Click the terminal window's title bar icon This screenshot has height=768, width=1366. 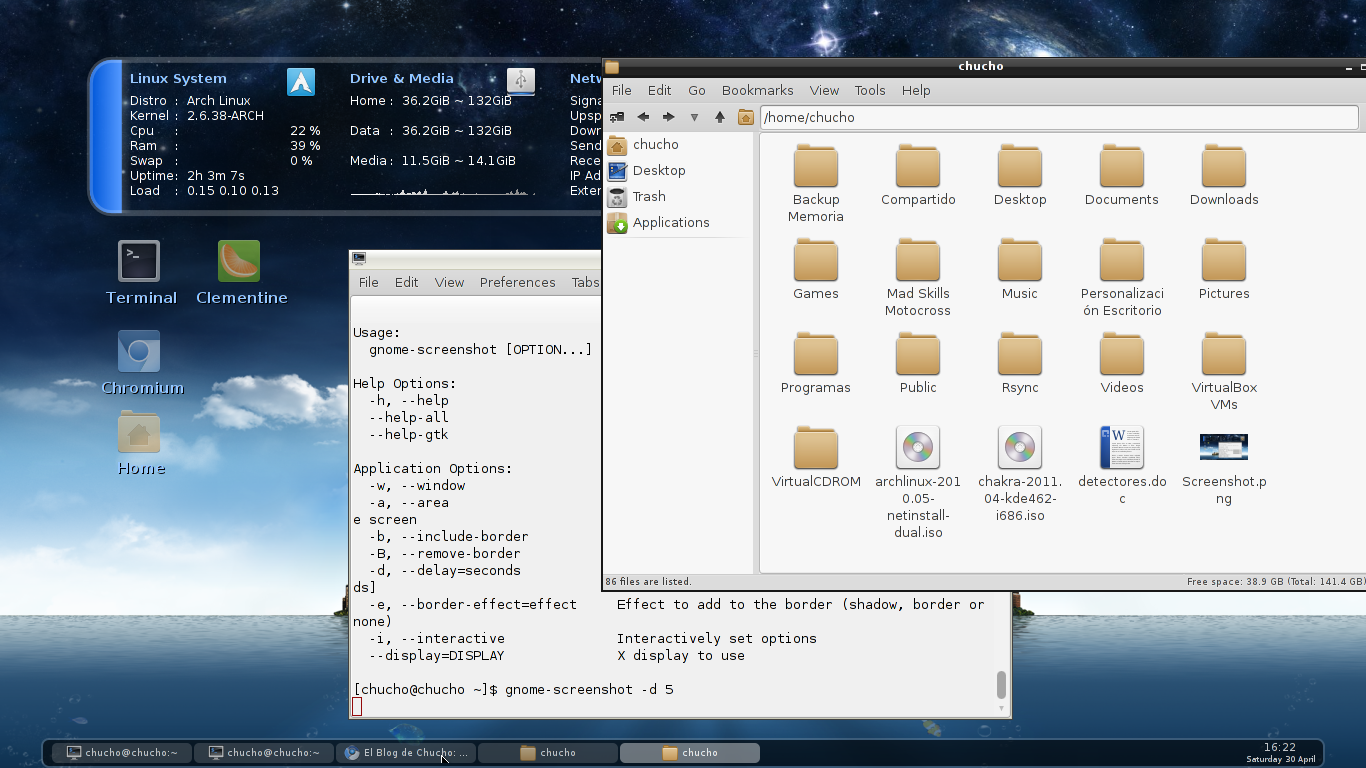point(359,258)
